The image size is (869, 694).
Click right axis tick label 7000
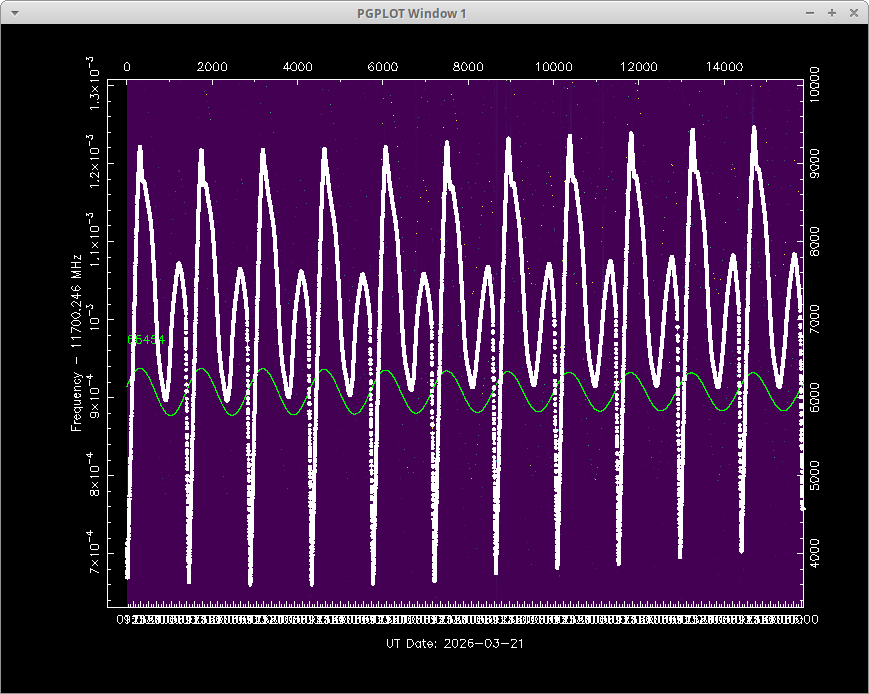tap(814, 319)
